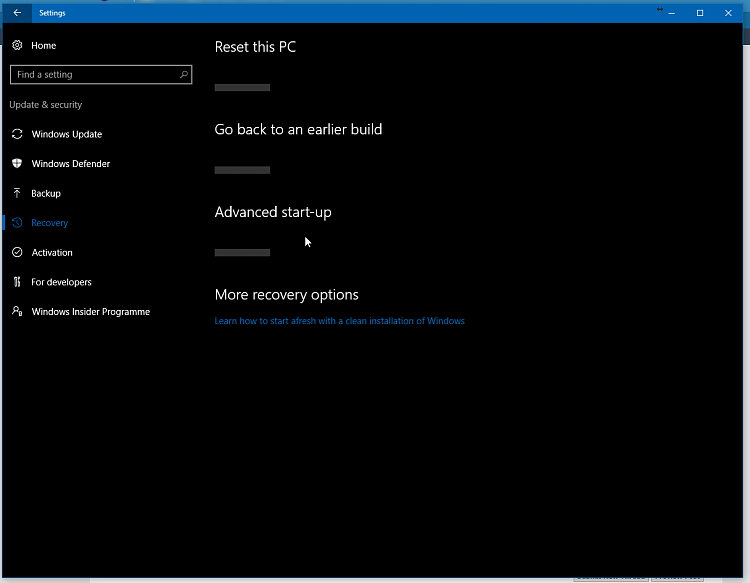Open the Activation section

[52, 253]
